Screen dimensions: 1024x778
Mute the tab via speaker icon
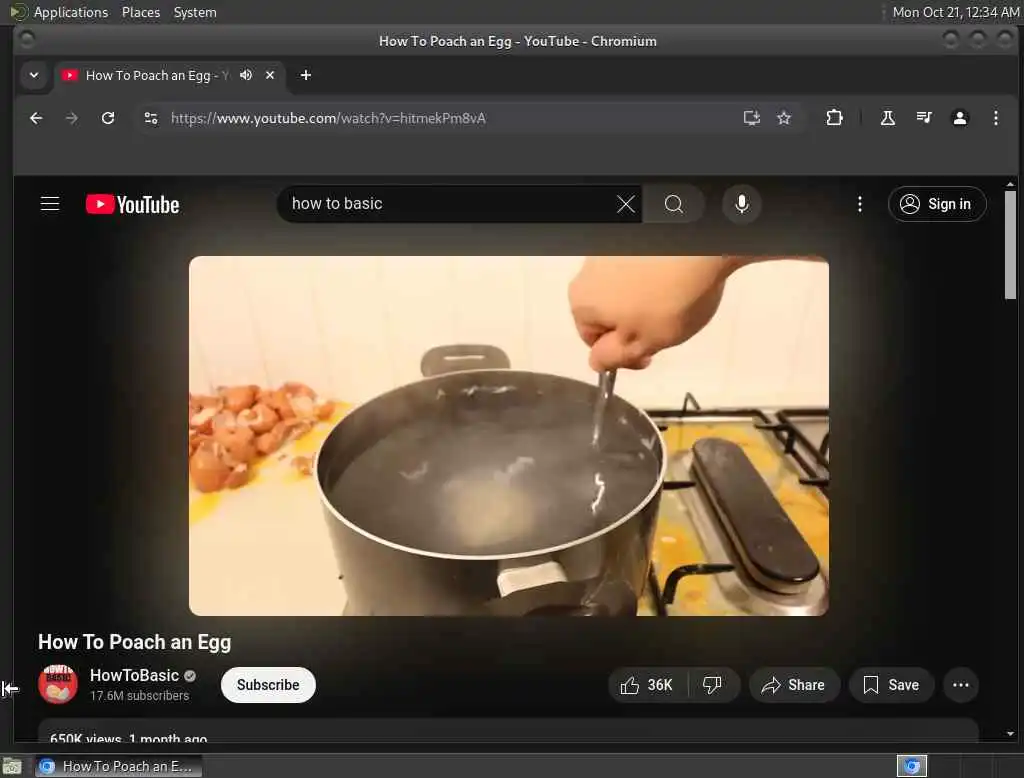click(x=246, y=75)
